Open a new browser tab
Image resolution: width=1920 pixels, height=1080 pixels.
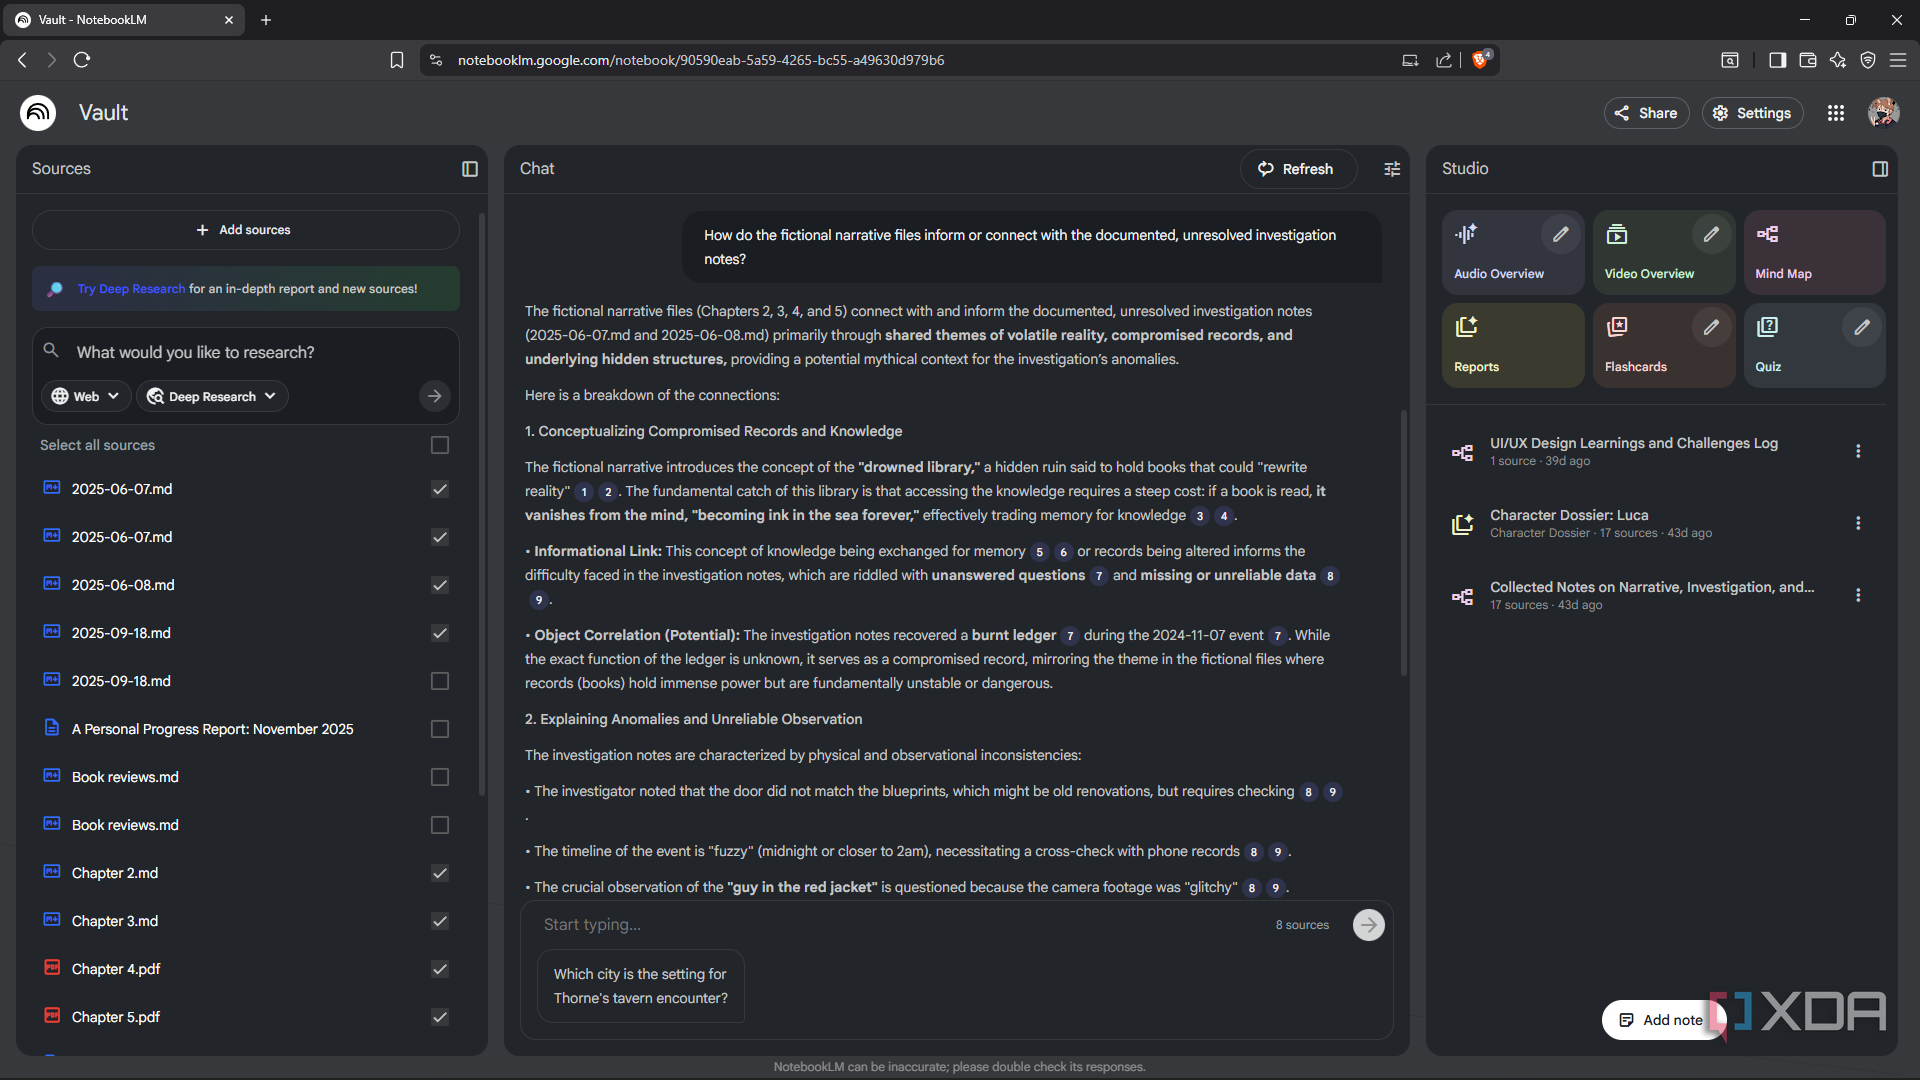(x=266, y=20)
